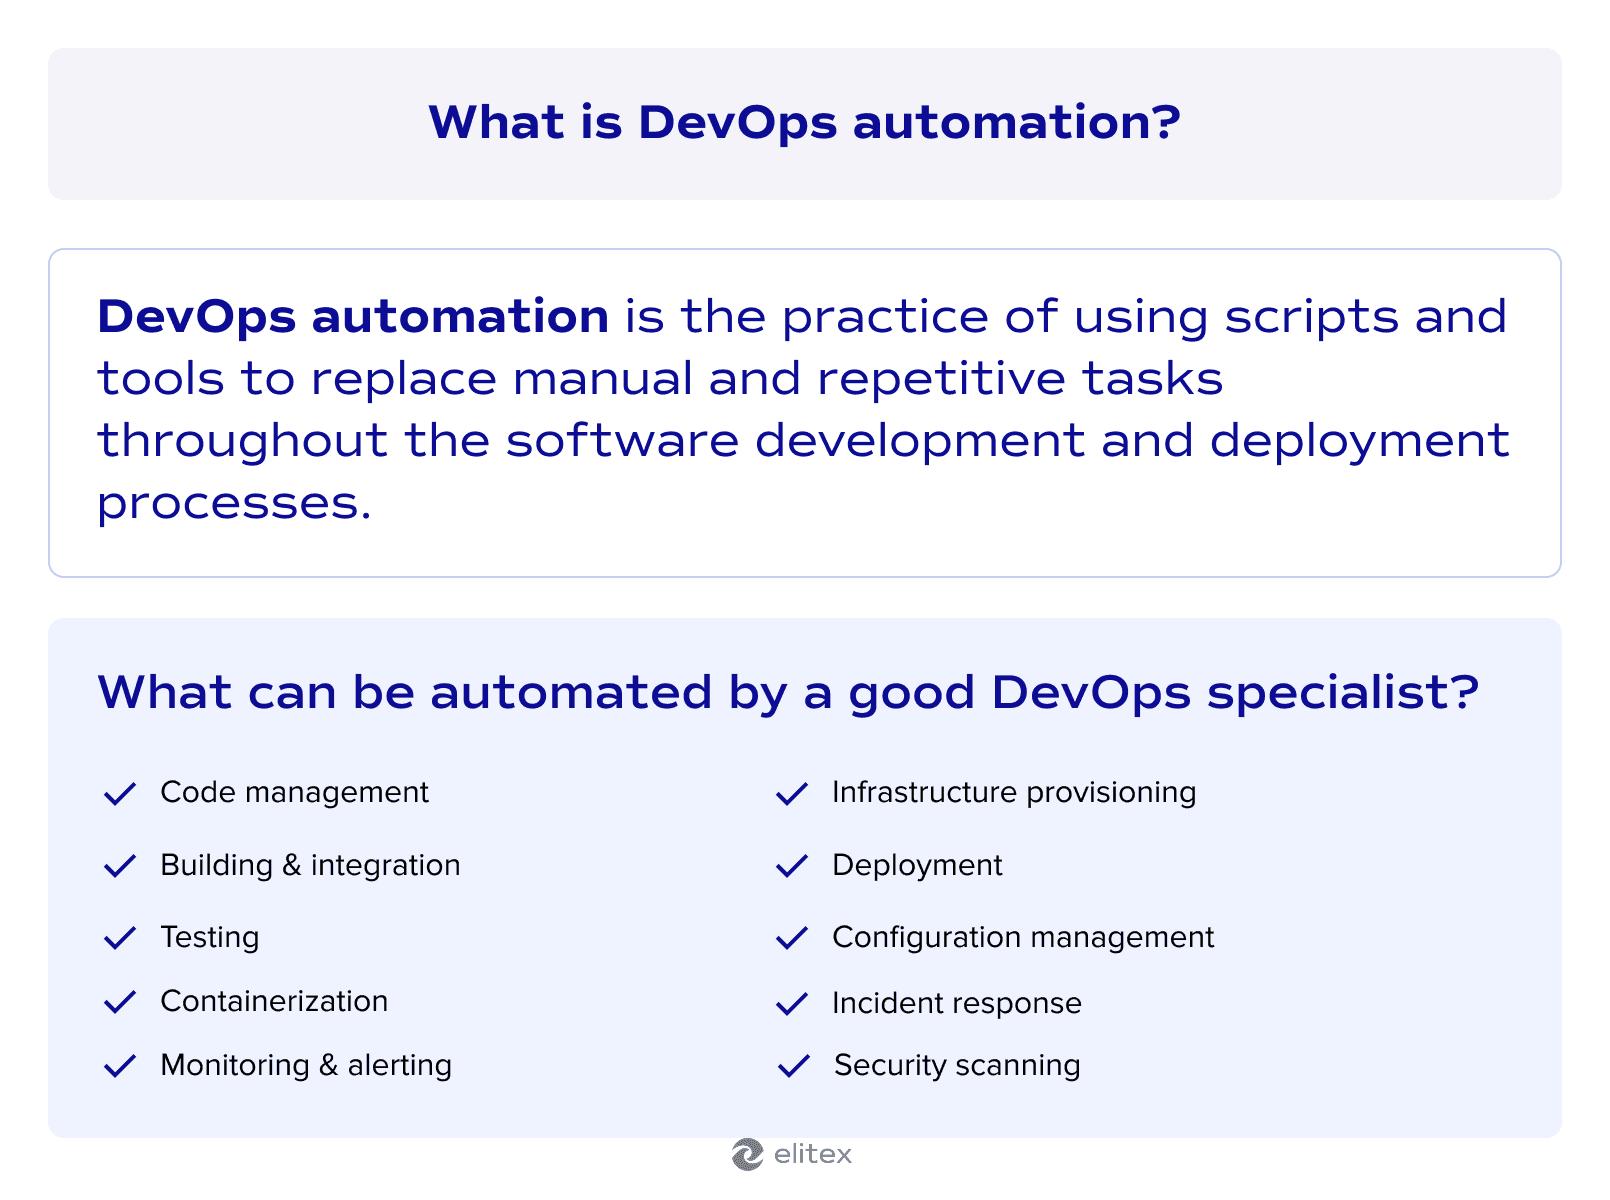Select the 'Infrastructure provisioning' list item
Viewport: 1610px width, 1200px height.
[1014, 792]
